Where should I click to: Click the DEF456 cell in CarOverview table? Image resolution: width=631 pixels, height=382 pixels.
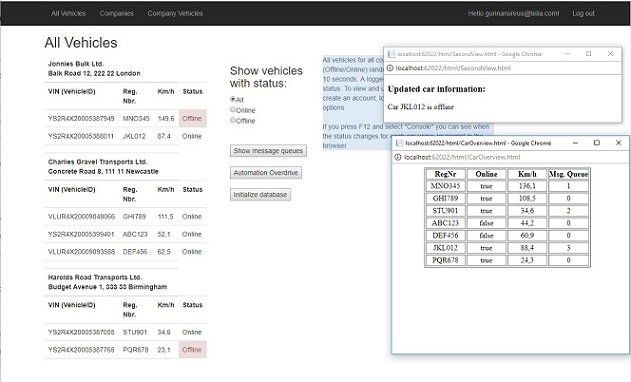[x=445, y=235]
